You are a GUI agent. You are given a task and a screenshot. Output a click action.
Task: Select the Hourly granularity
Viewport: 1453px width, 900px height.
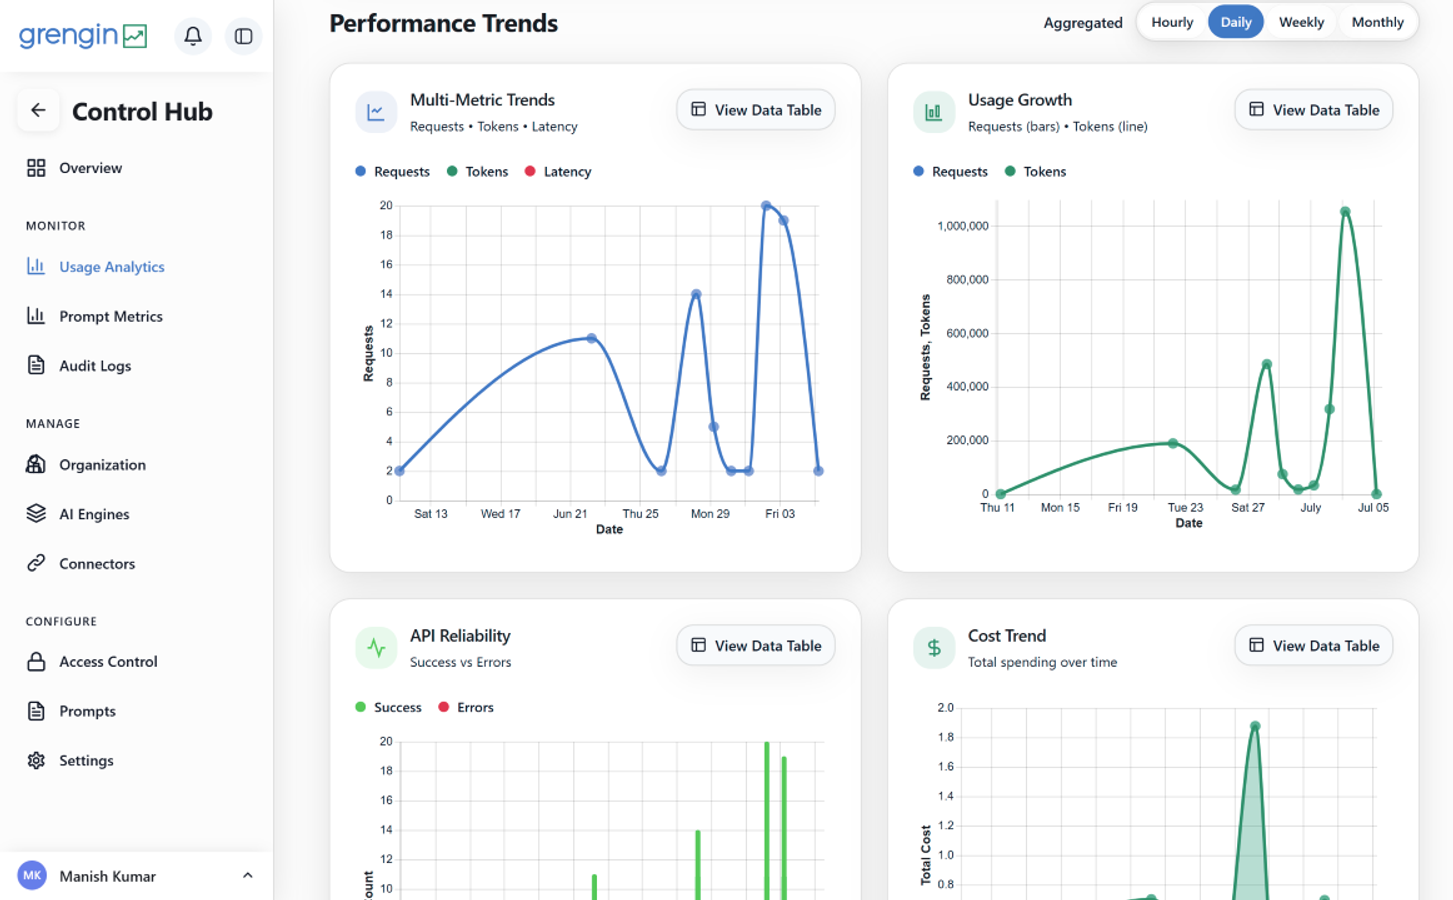[x=1172, y=22]
